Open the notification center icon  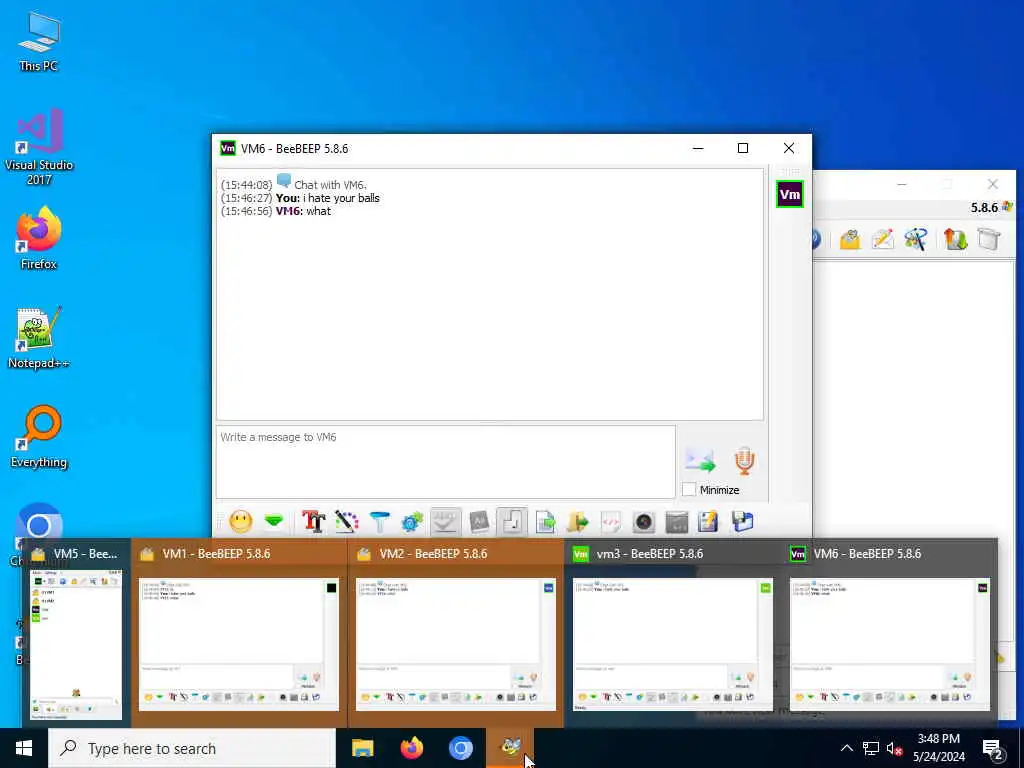coord(992,748)
